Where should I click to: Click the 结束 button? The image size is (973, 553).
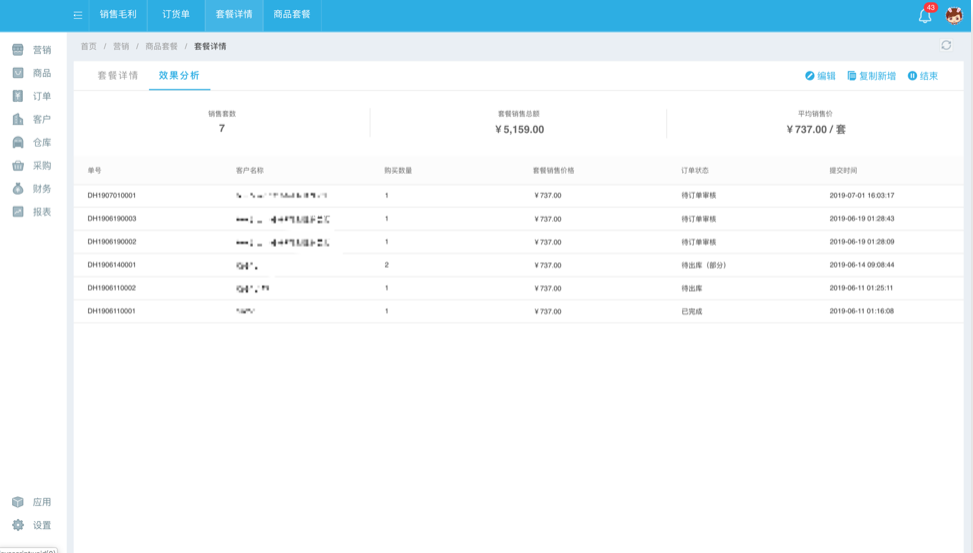coord(922,76)
